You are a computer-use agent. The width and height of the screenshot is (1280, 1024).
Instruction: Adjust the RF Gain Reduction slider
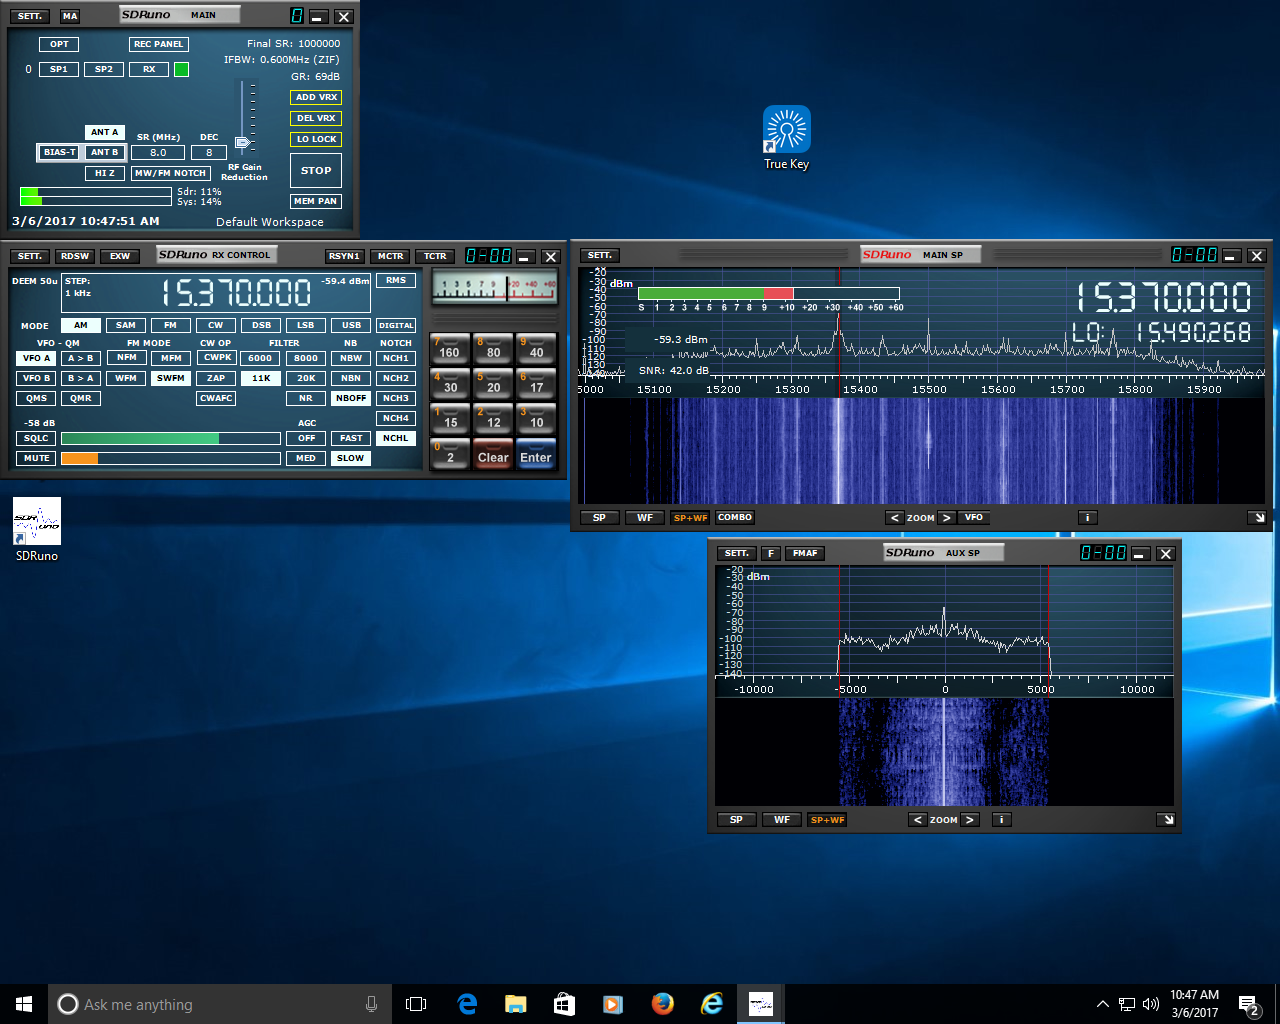tap(242, 142)
